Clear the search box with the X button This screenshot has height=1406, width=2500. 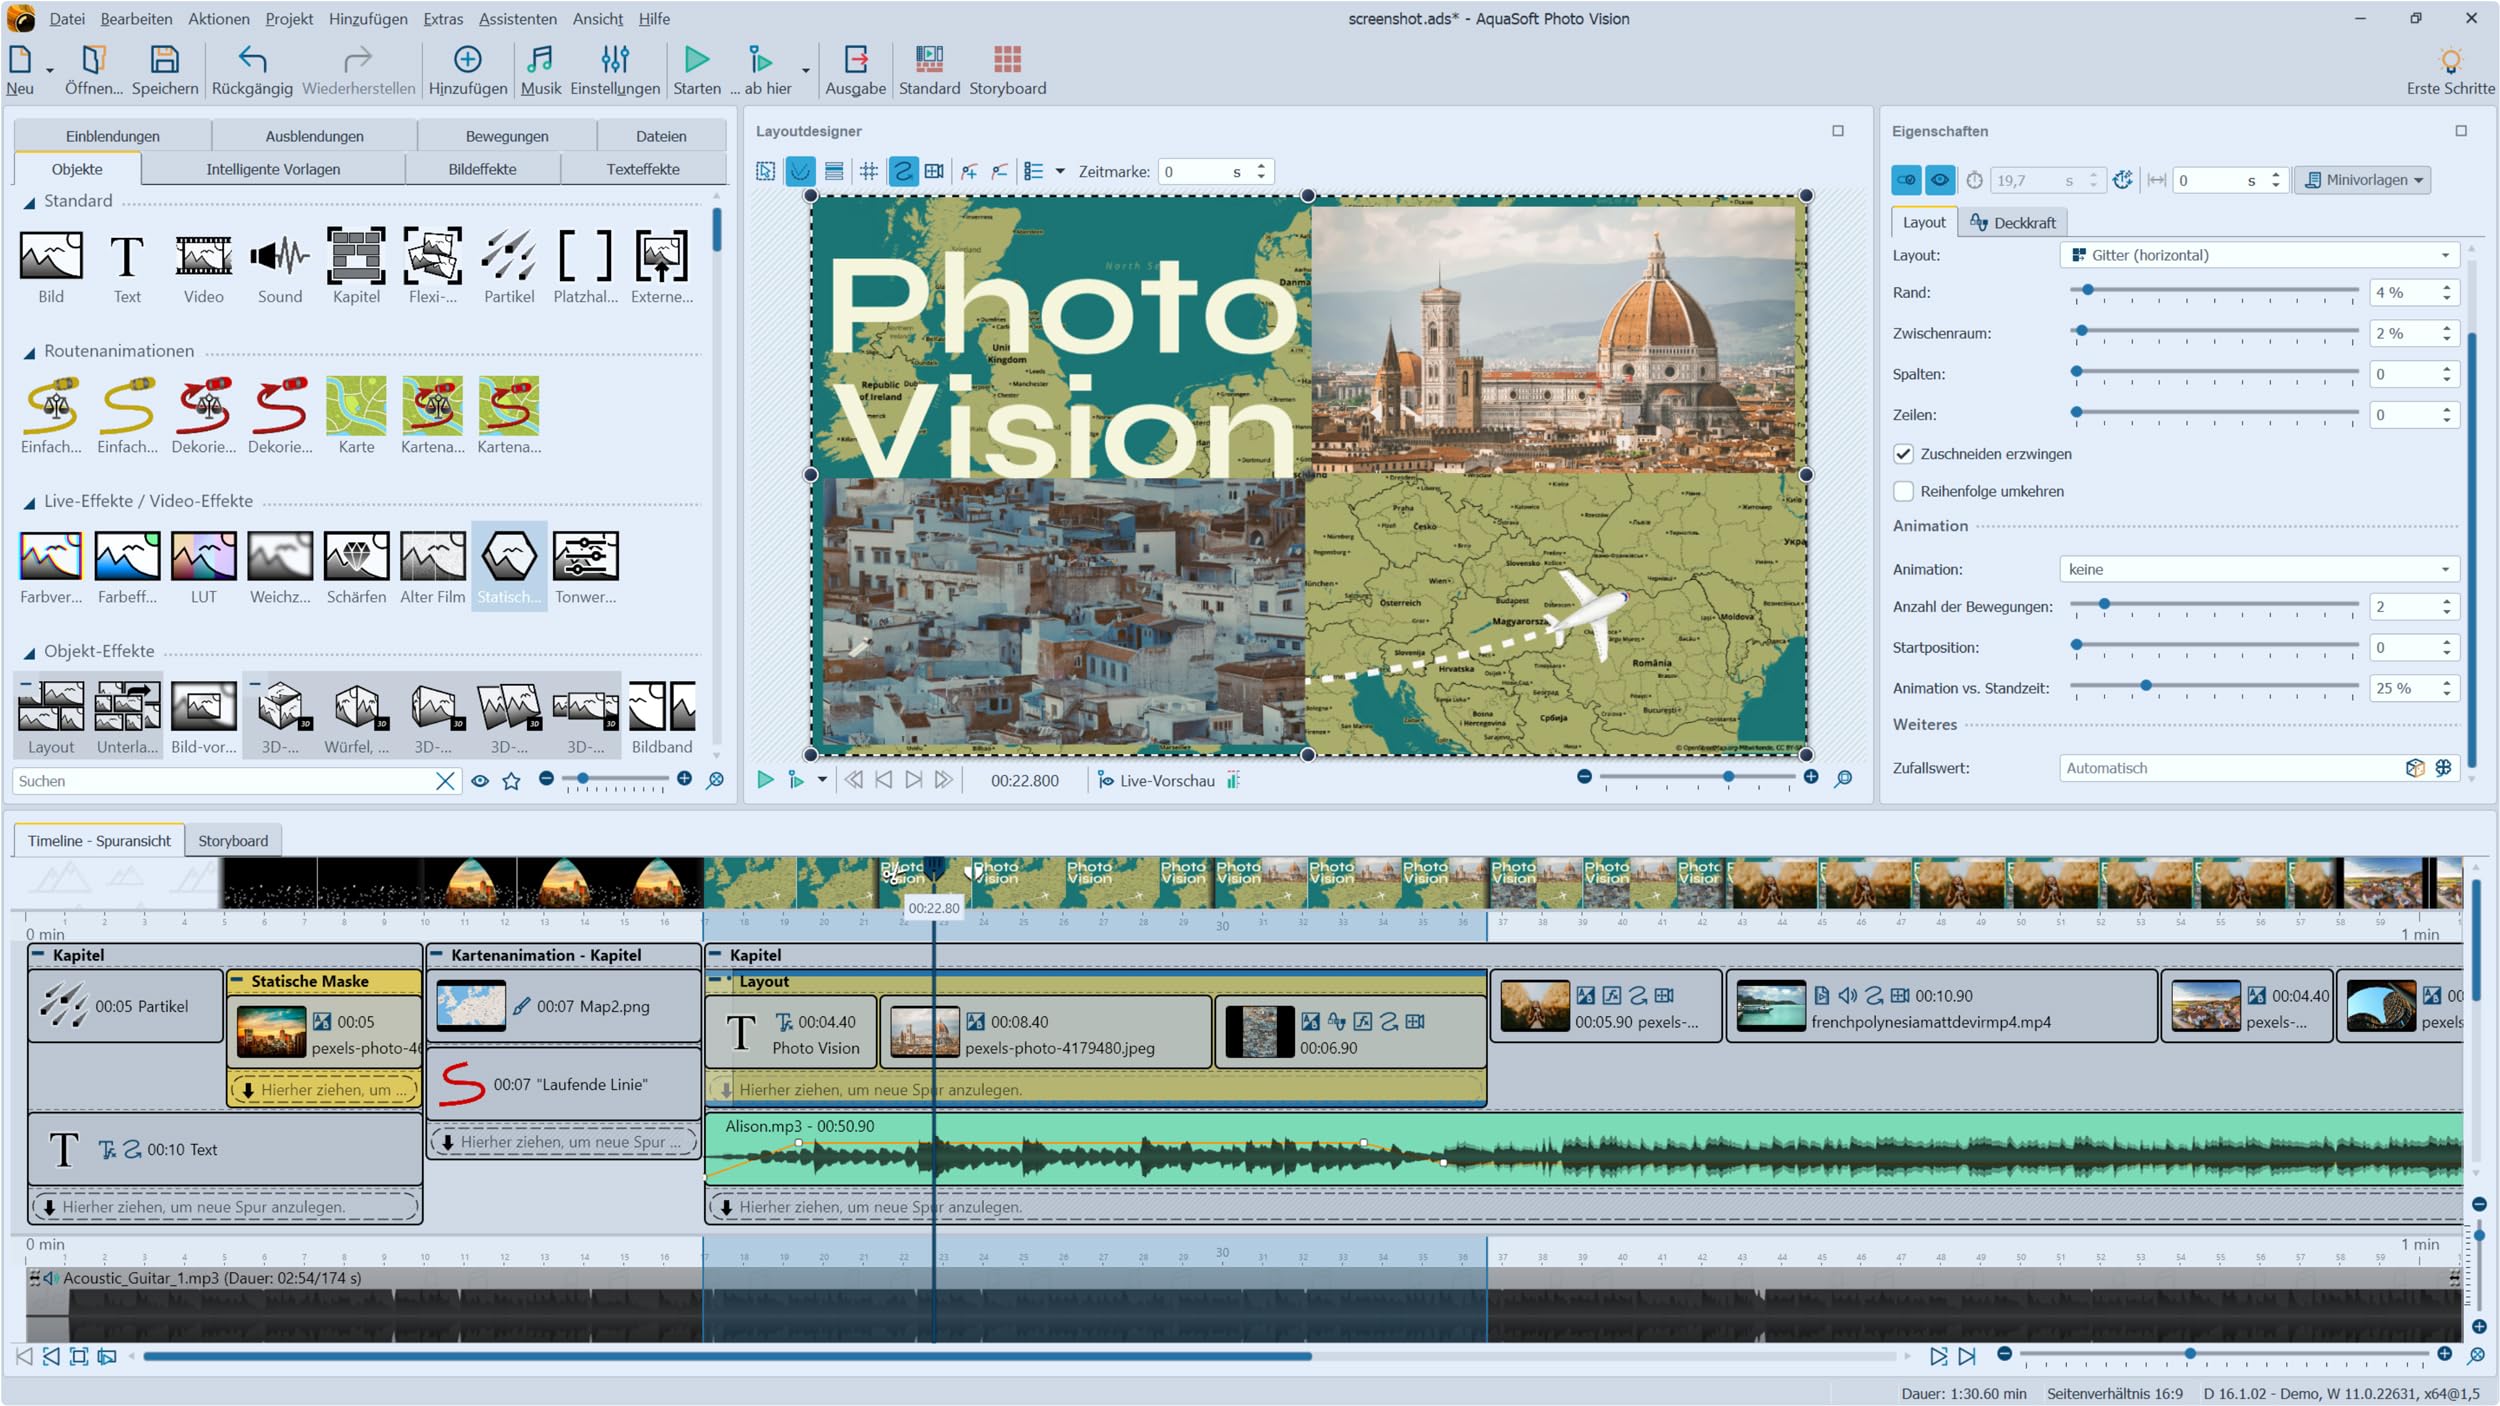pos(445,781)
